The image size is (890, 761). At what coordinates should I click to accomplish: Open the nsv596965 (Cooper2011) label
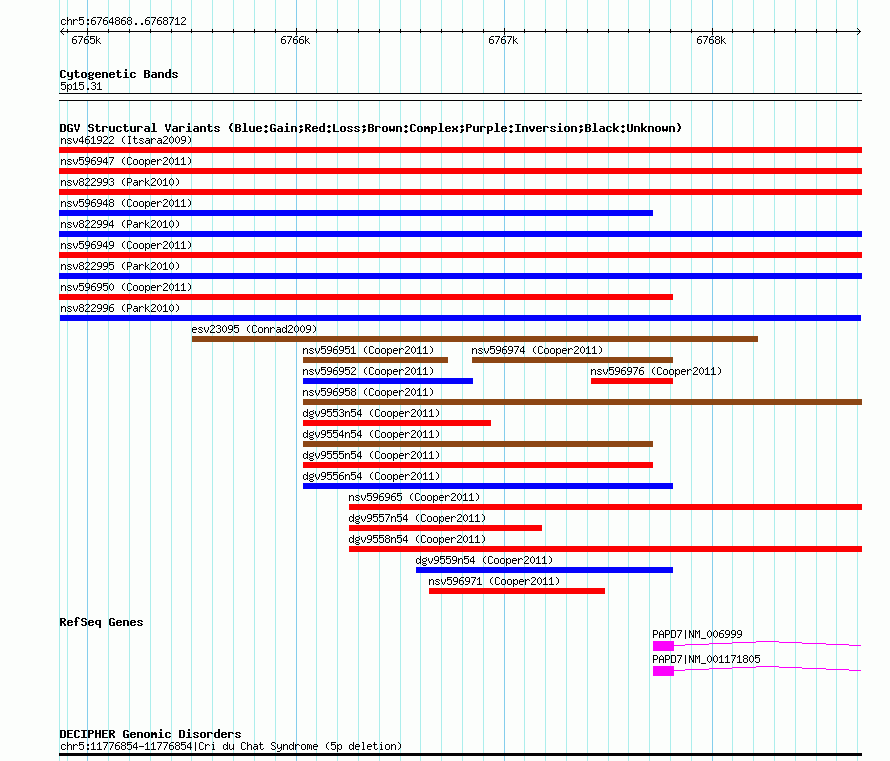414,497
